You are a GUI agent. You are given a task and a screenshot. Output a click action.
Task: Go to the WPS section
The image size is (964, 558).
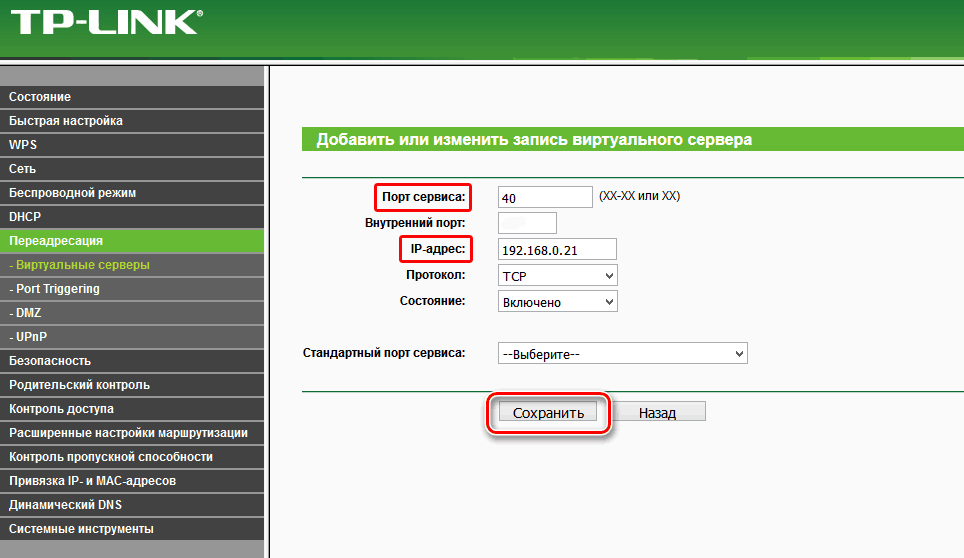tap(132, 145)
